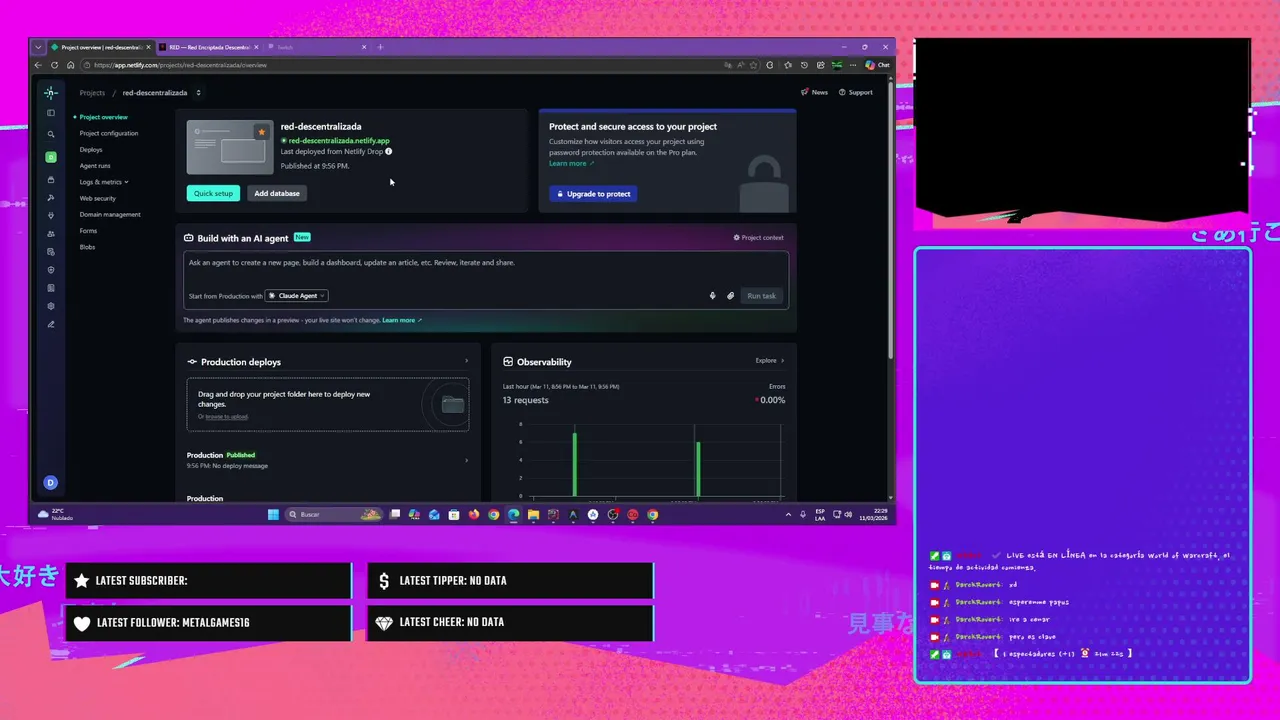Image resolution: width=1280 pixels, height=720 pixels.
Task: Open Copilot Chat in browser toolbar
Action: pyautogui.click(x=877, y=65)
